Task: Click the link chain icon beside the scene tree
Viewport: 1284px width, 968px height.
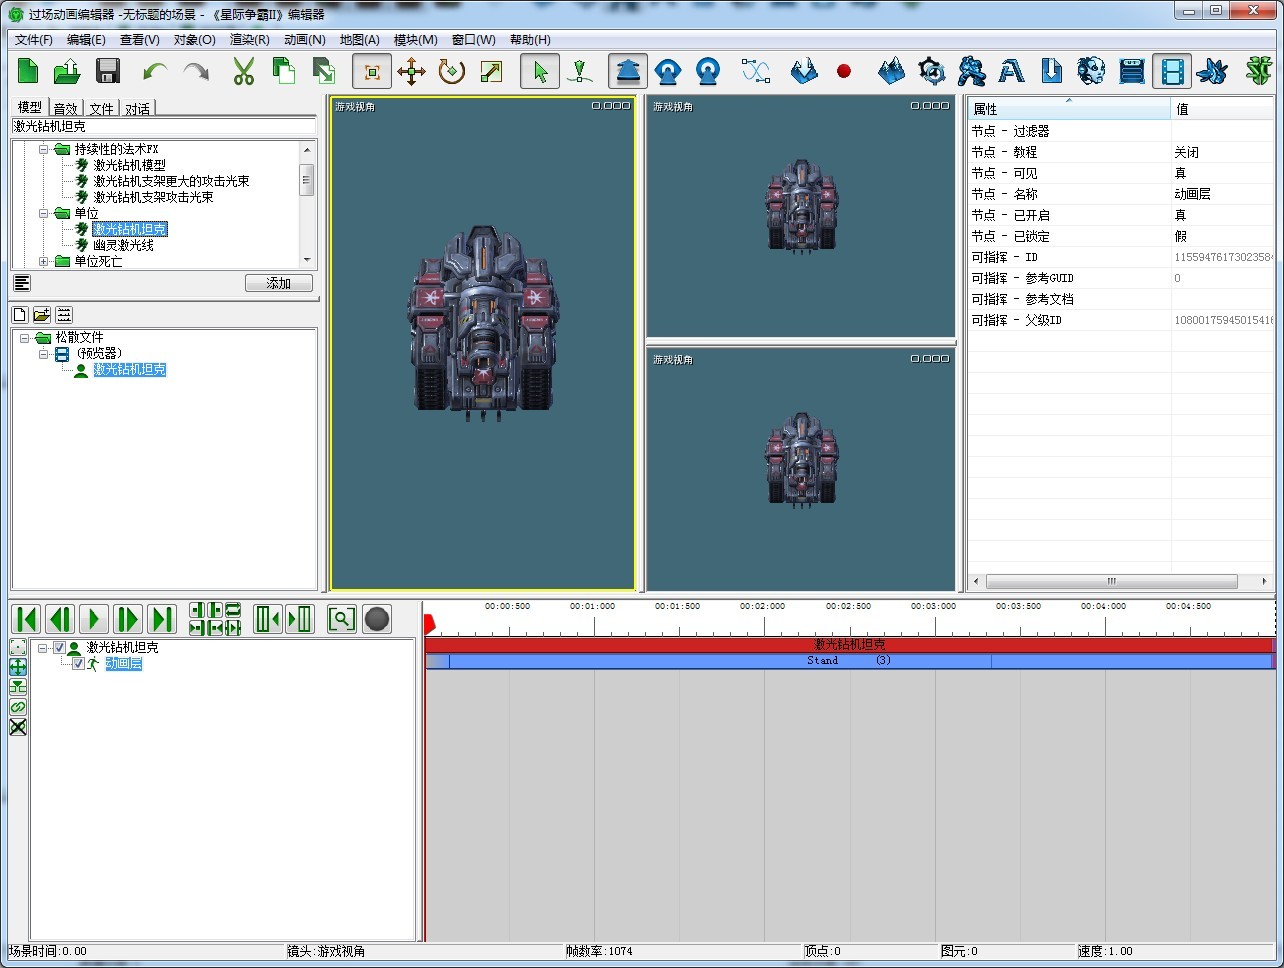Action: coord(18,707)
